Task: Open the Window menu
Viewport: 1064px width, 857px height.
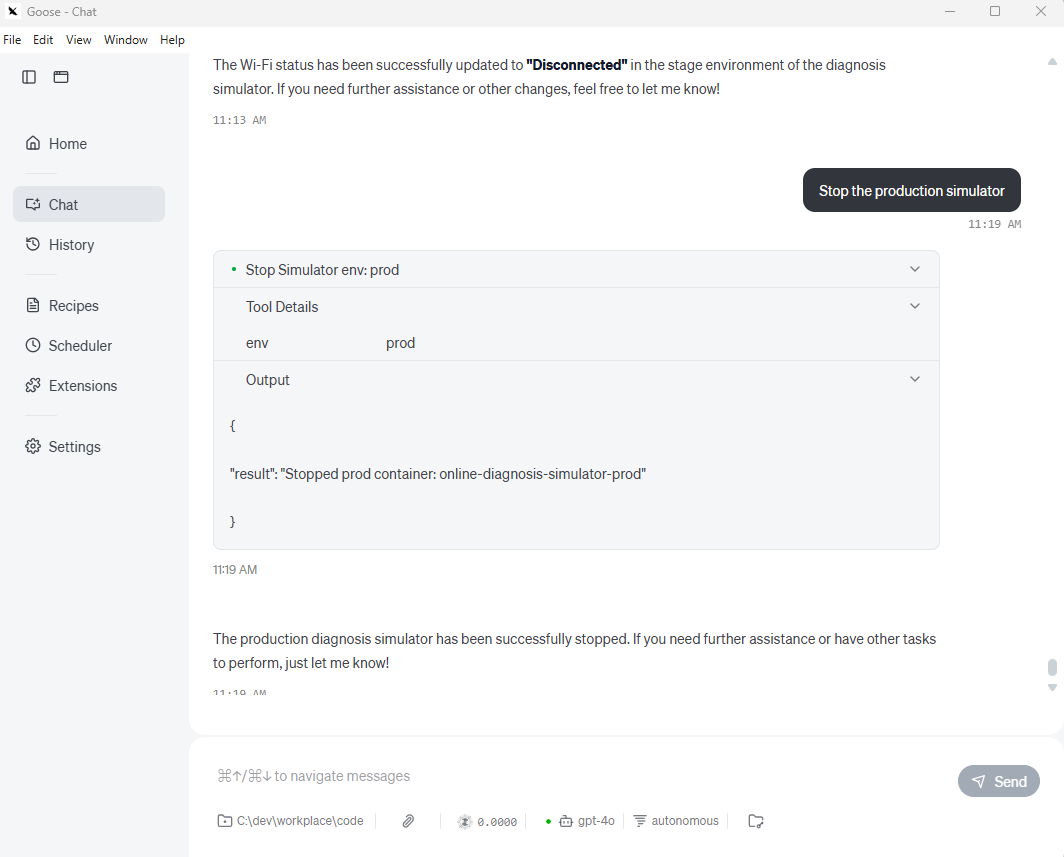Action: [126, 40]
